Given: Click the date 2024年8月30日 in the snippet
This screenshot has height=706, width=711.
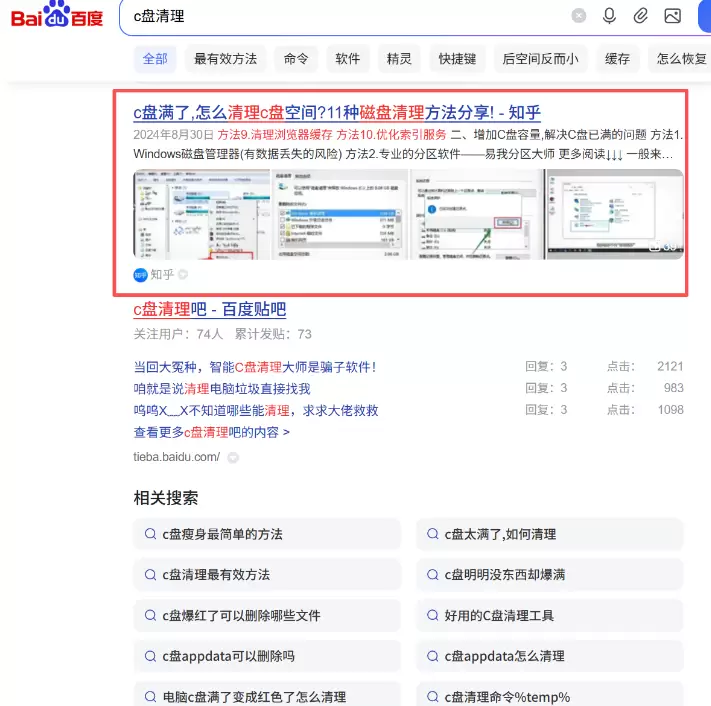Looking at the screenshot, I should pyautogui.click(x=173, y=135).
